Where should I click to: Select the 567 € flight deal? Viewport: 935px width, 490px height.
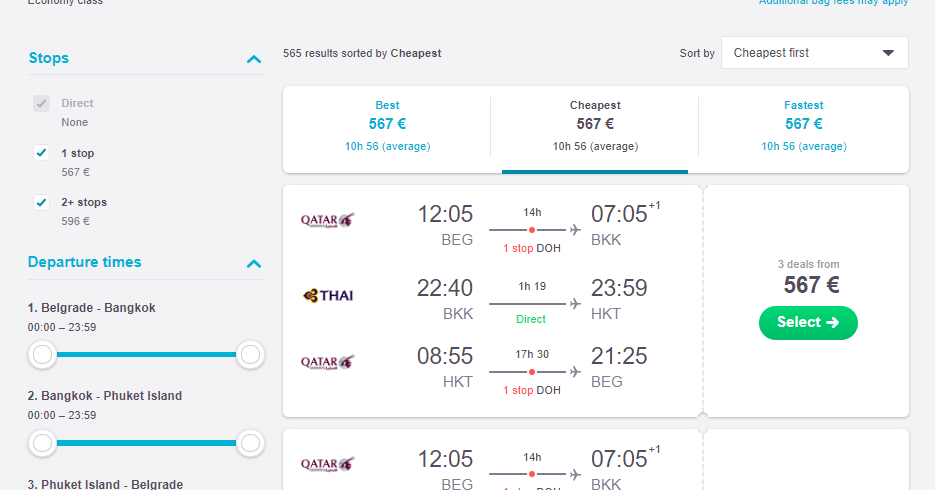pyautogui.click(x=808, y=322)
